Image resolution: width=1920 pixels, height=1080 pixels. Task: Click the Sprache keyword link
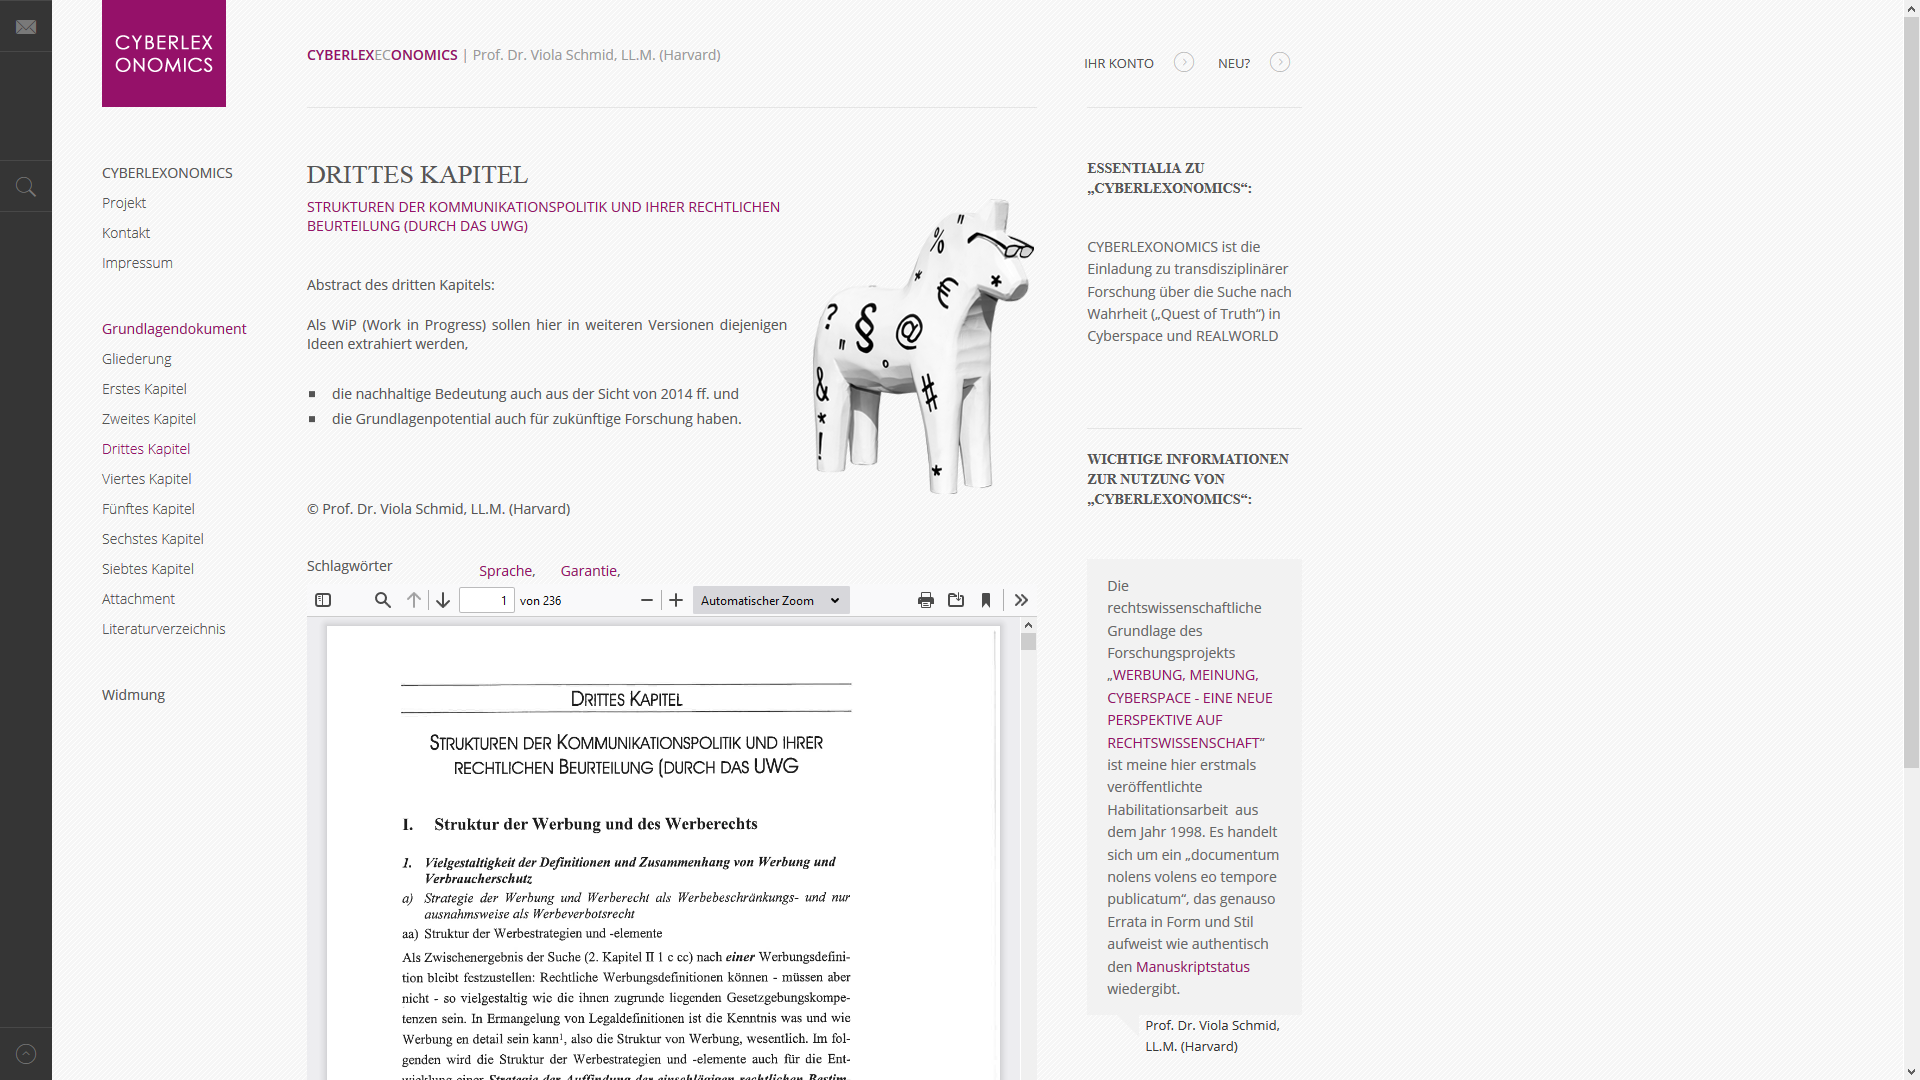(505, 571)
